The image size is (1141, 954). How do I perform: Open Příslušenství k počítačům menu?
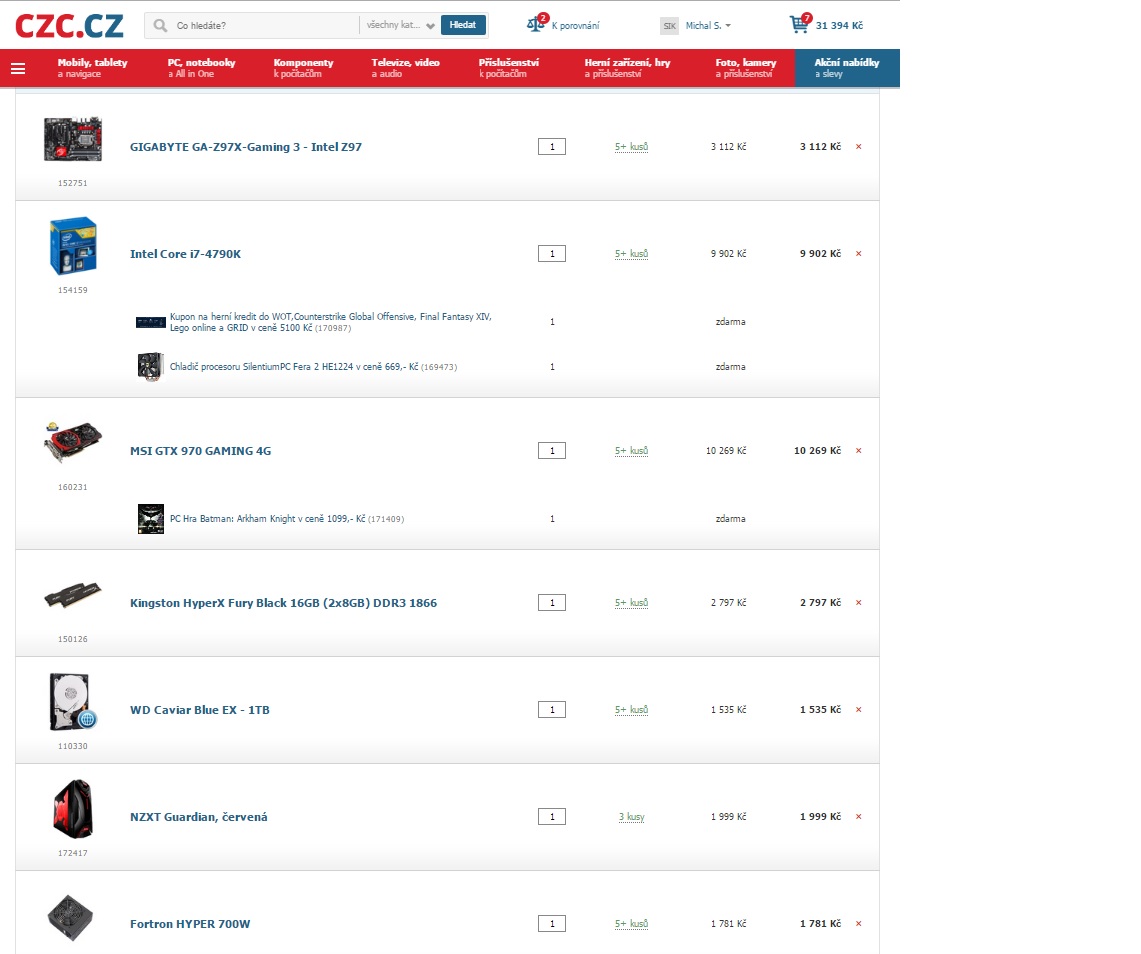click(x=509, y=68)
